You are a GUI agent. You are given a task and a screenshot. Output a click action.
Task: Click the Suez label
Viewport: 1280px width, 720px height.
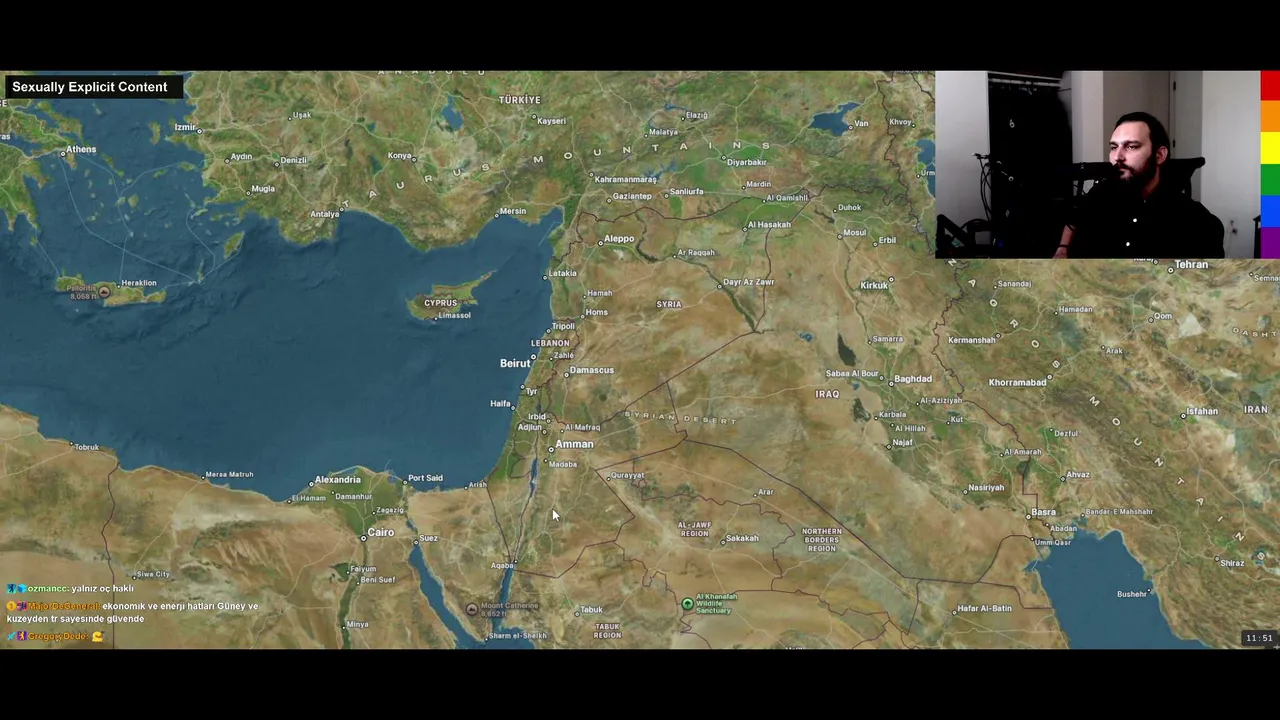pyautogui.click(x=429, y=538)
